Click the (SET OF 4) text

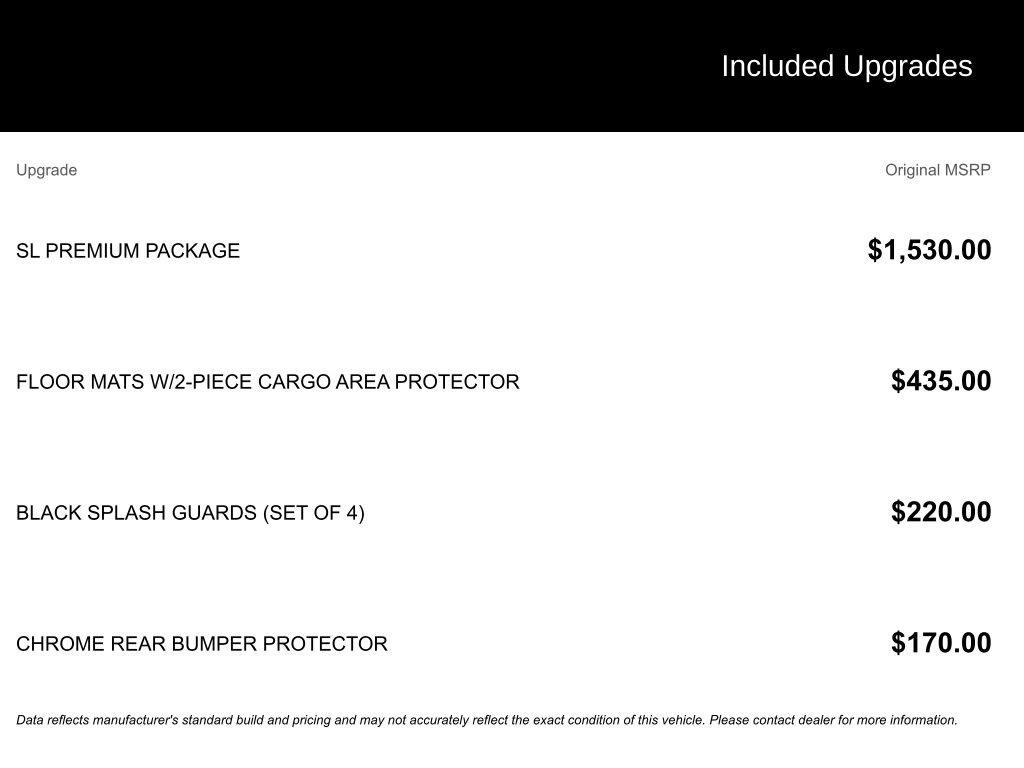tap(314, 513)
